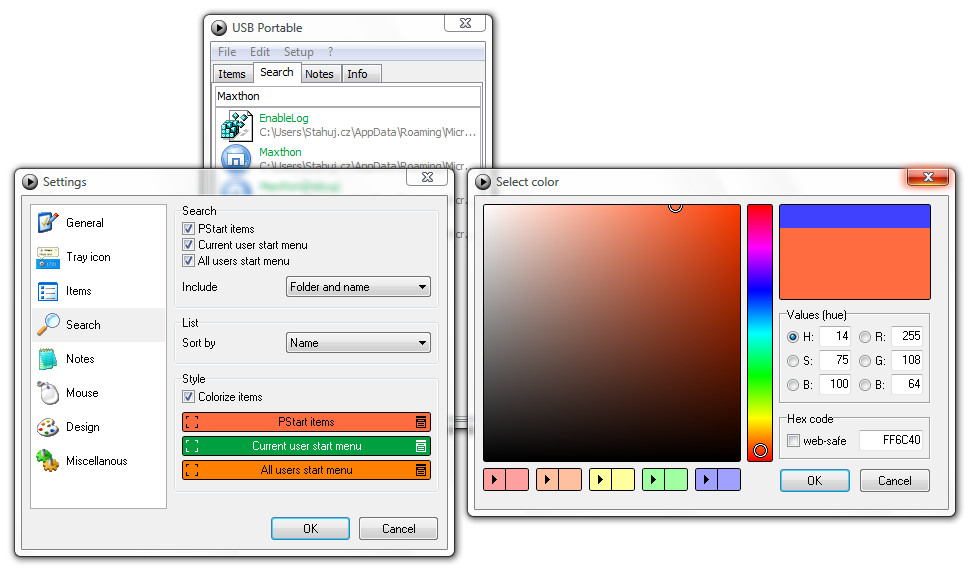
Task: Open Setup menu in USB Portable
Action: coord(298,52)
